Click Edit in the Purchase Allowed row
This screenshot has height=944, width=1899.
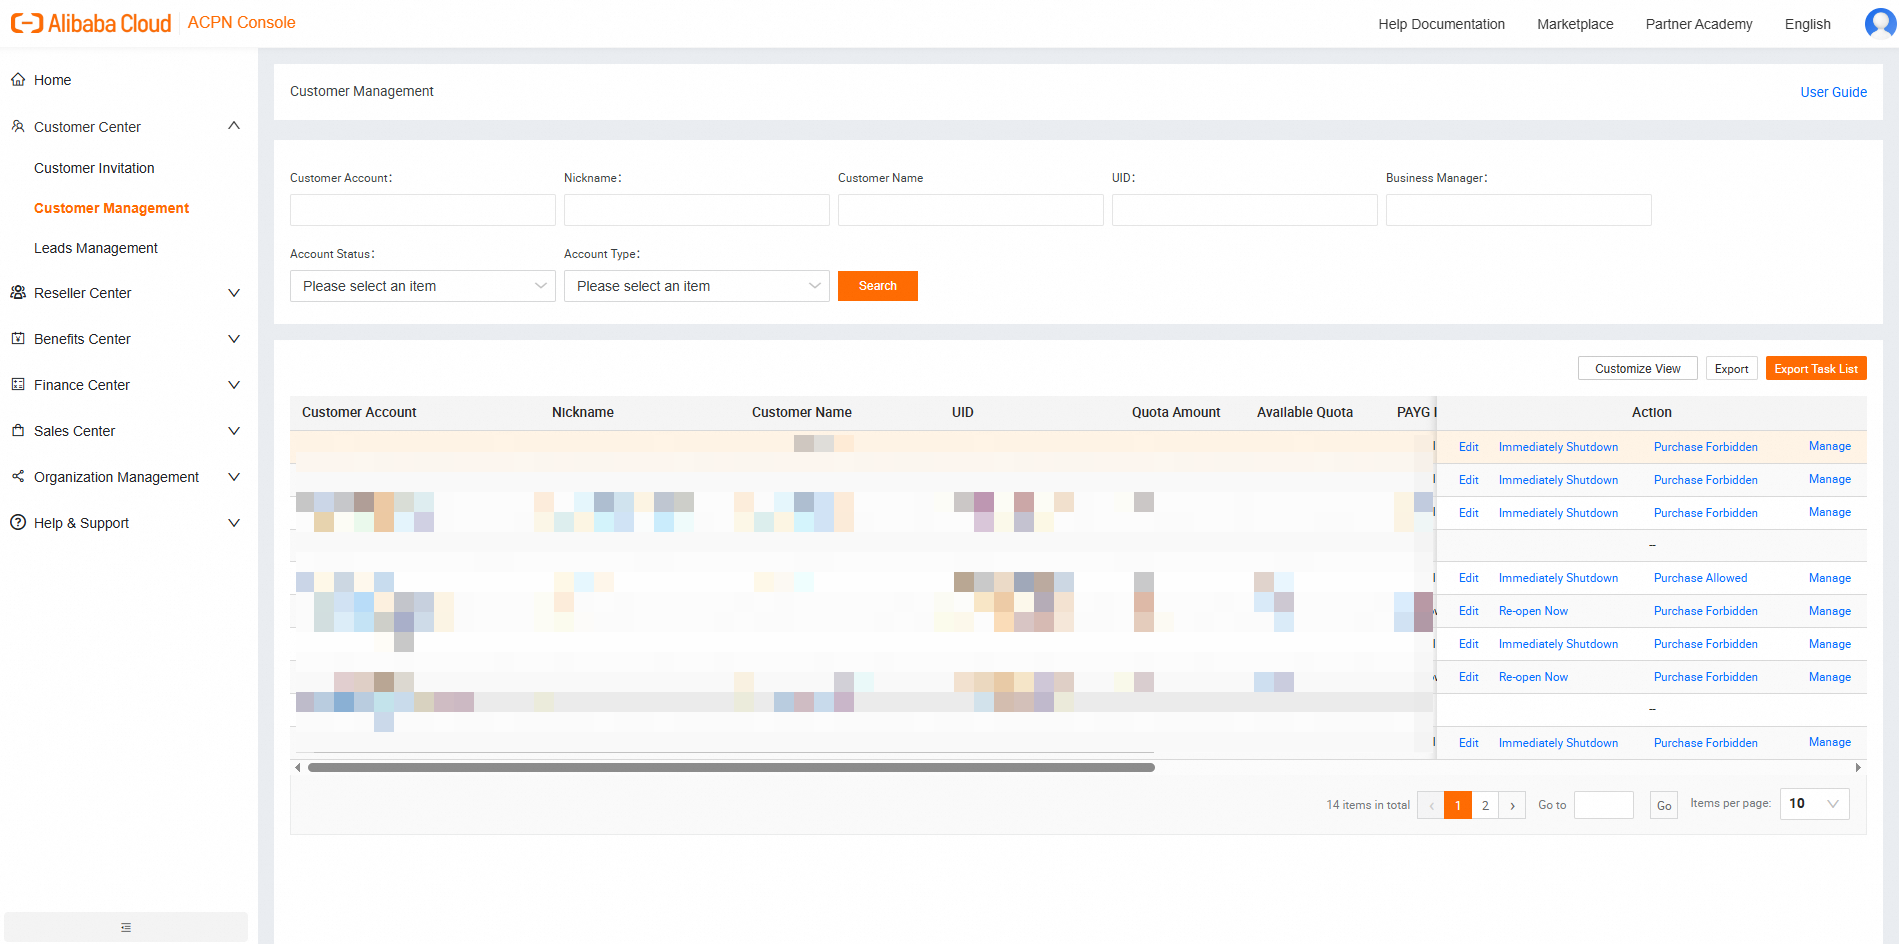pos(1469,578)
